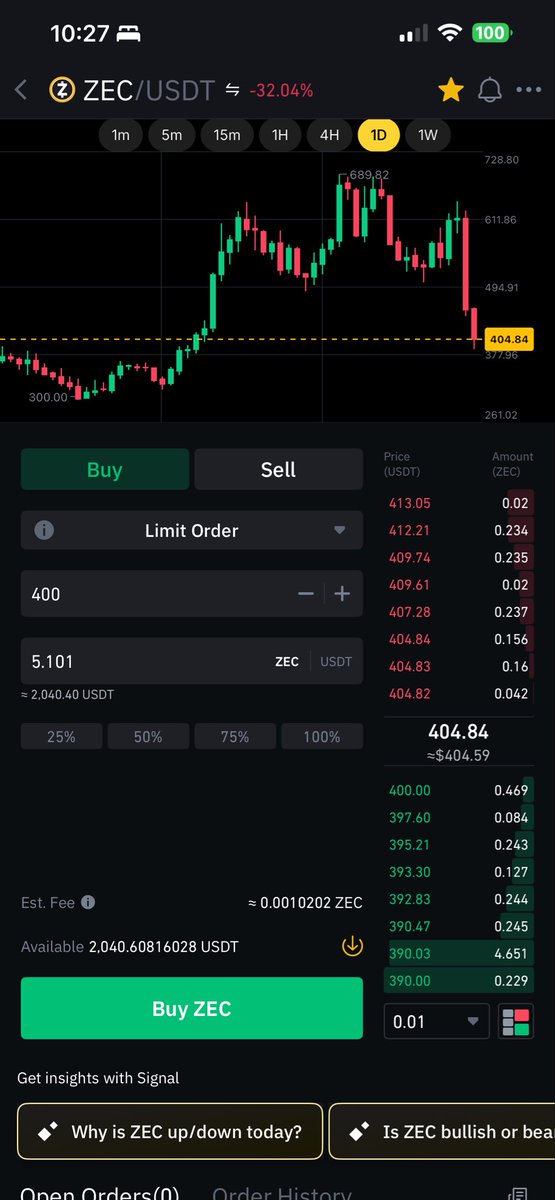
Task: Tap the 404.84 current price chart label
Action: click(x=509, y=340)
